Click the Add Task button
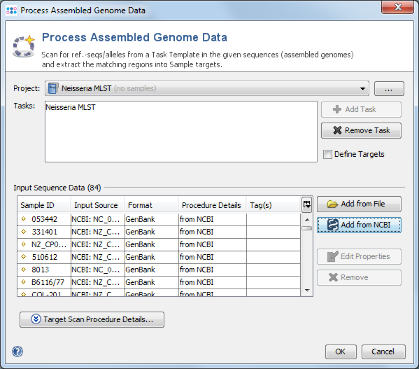The width and height of the screenshot is (419, 369). click(x=361, y=109)
